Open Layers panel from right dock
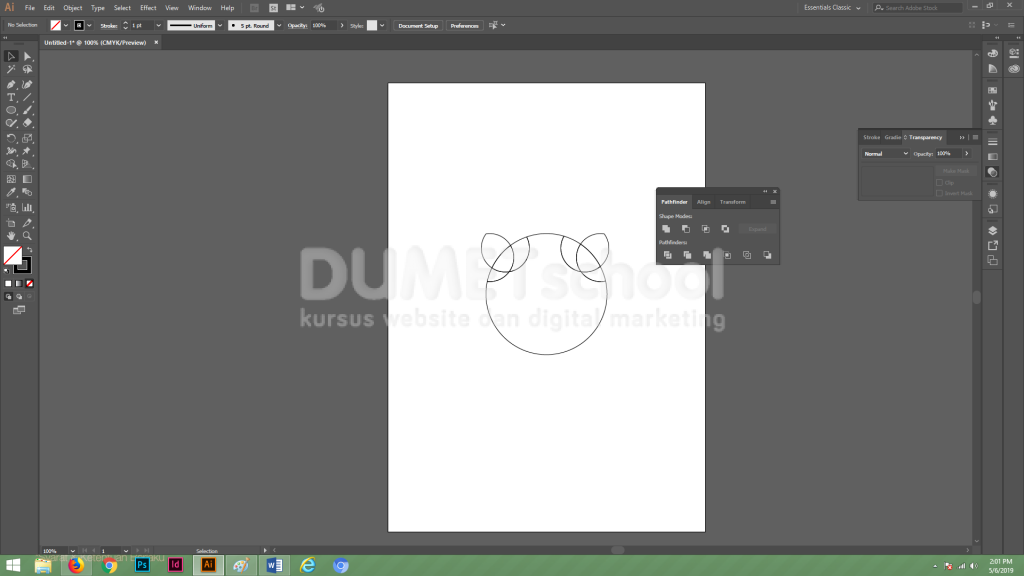Viewport: 1024px width, 576px height. pyautogui.click(x=993, y=231)
